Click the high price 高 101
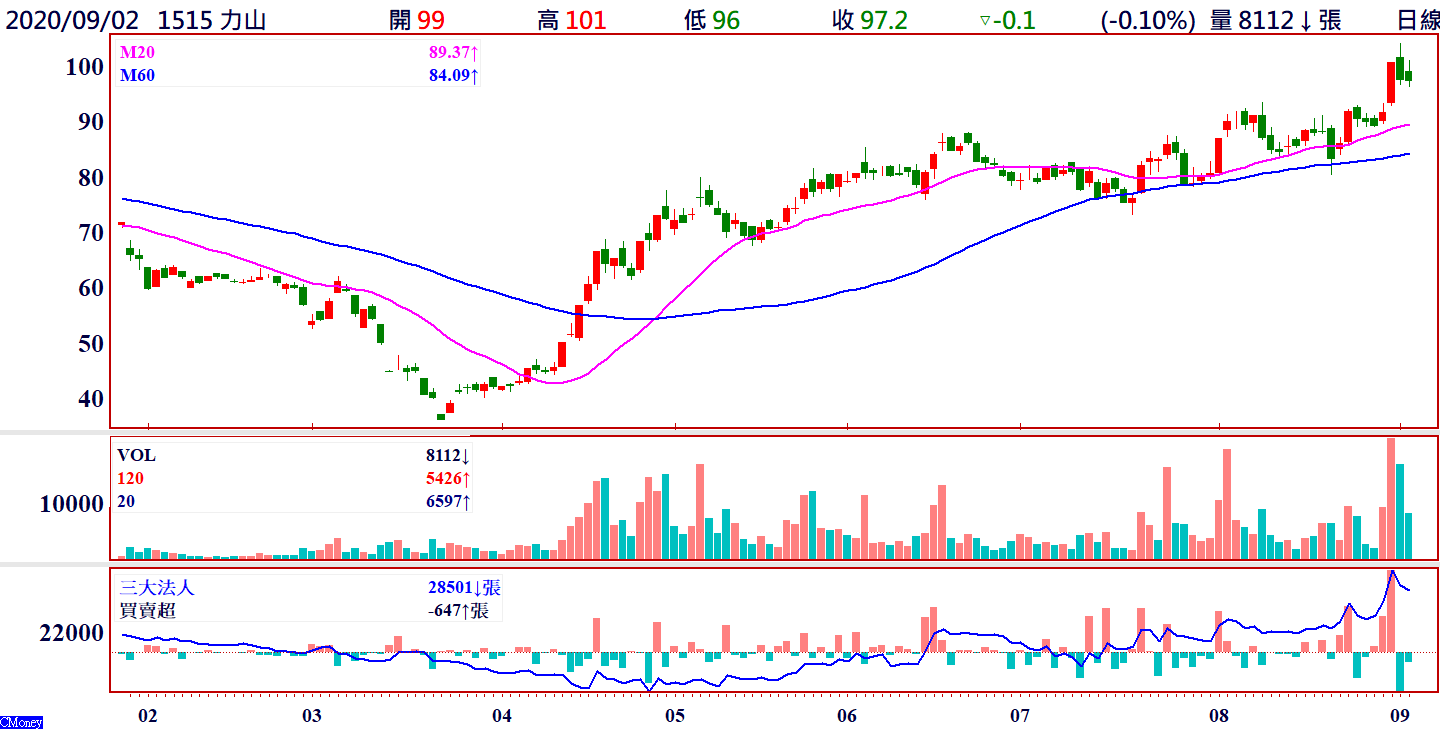1440x750 pixels. (572, 20)
